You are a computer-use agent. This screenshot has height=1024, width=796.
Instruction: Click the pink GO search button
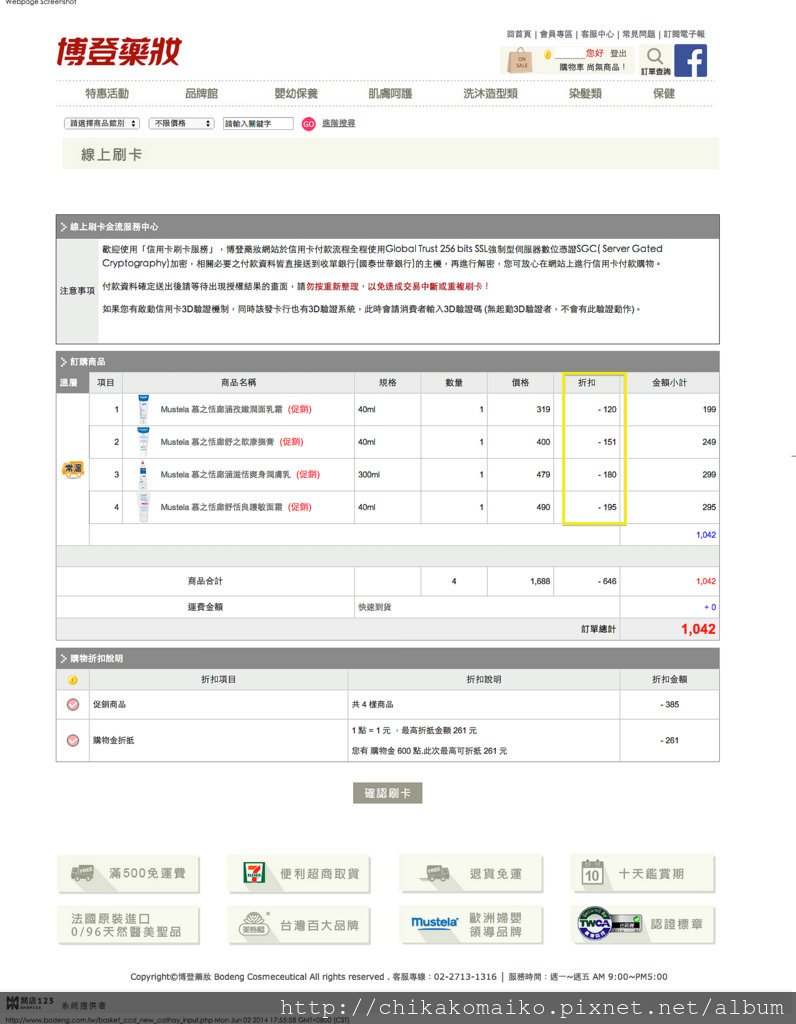(308, 123)
